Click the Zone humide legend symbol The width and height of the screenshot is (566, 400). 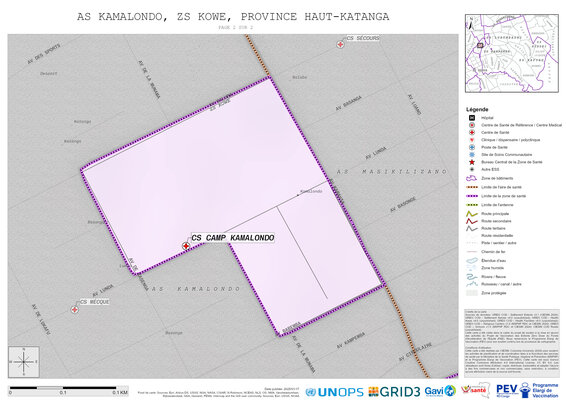tap(471, 268)
